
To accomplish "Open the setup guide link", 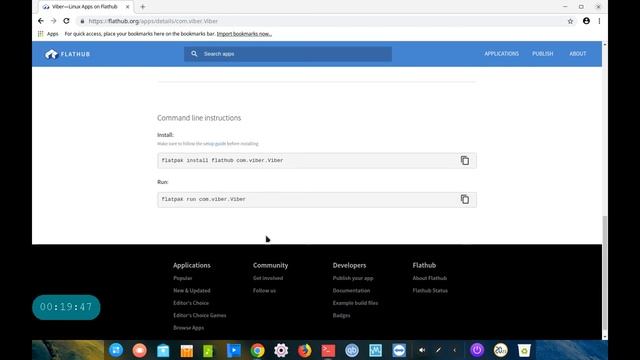I will coord(214,144).
